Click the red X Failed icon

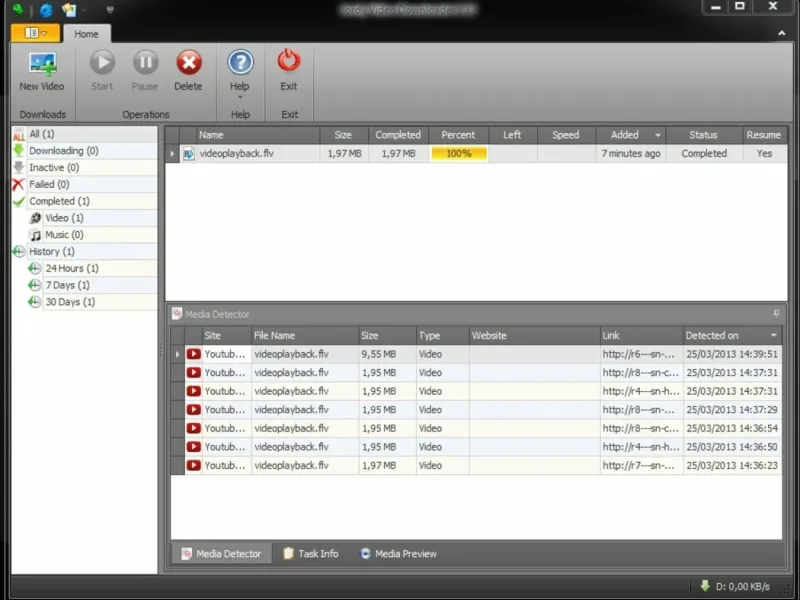[19, 184]
